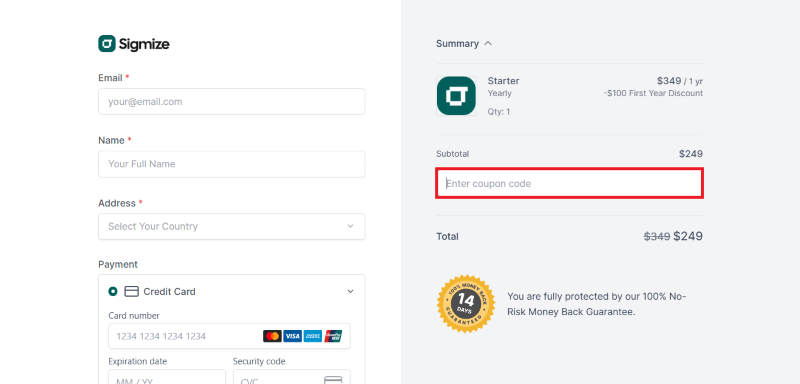Click the "Yearly" billing label
This screenshot has width=800, height=384.
point(499,93)
